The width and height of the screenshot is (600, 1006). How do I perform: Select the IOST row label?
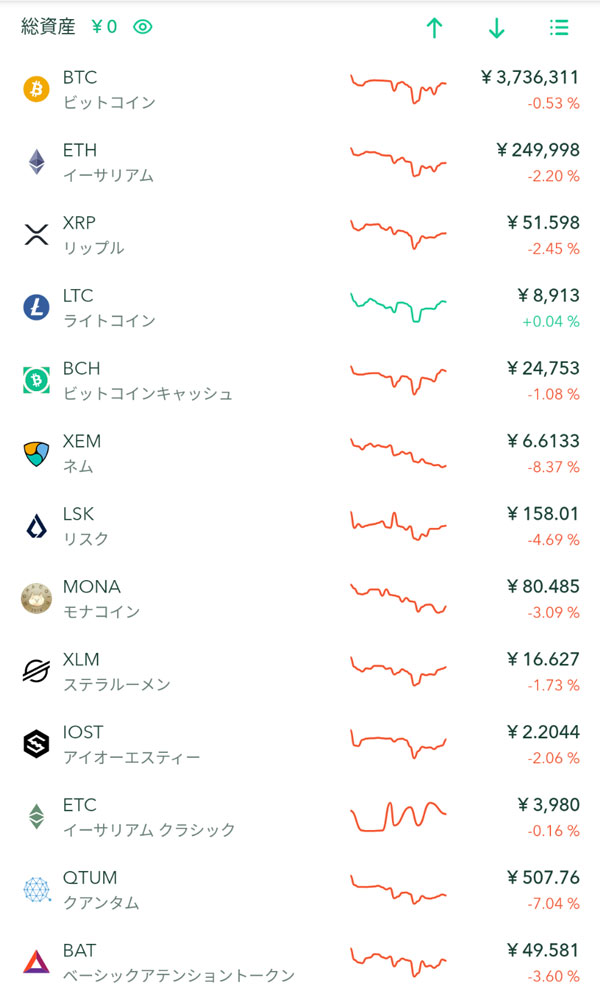pos(82,733)
